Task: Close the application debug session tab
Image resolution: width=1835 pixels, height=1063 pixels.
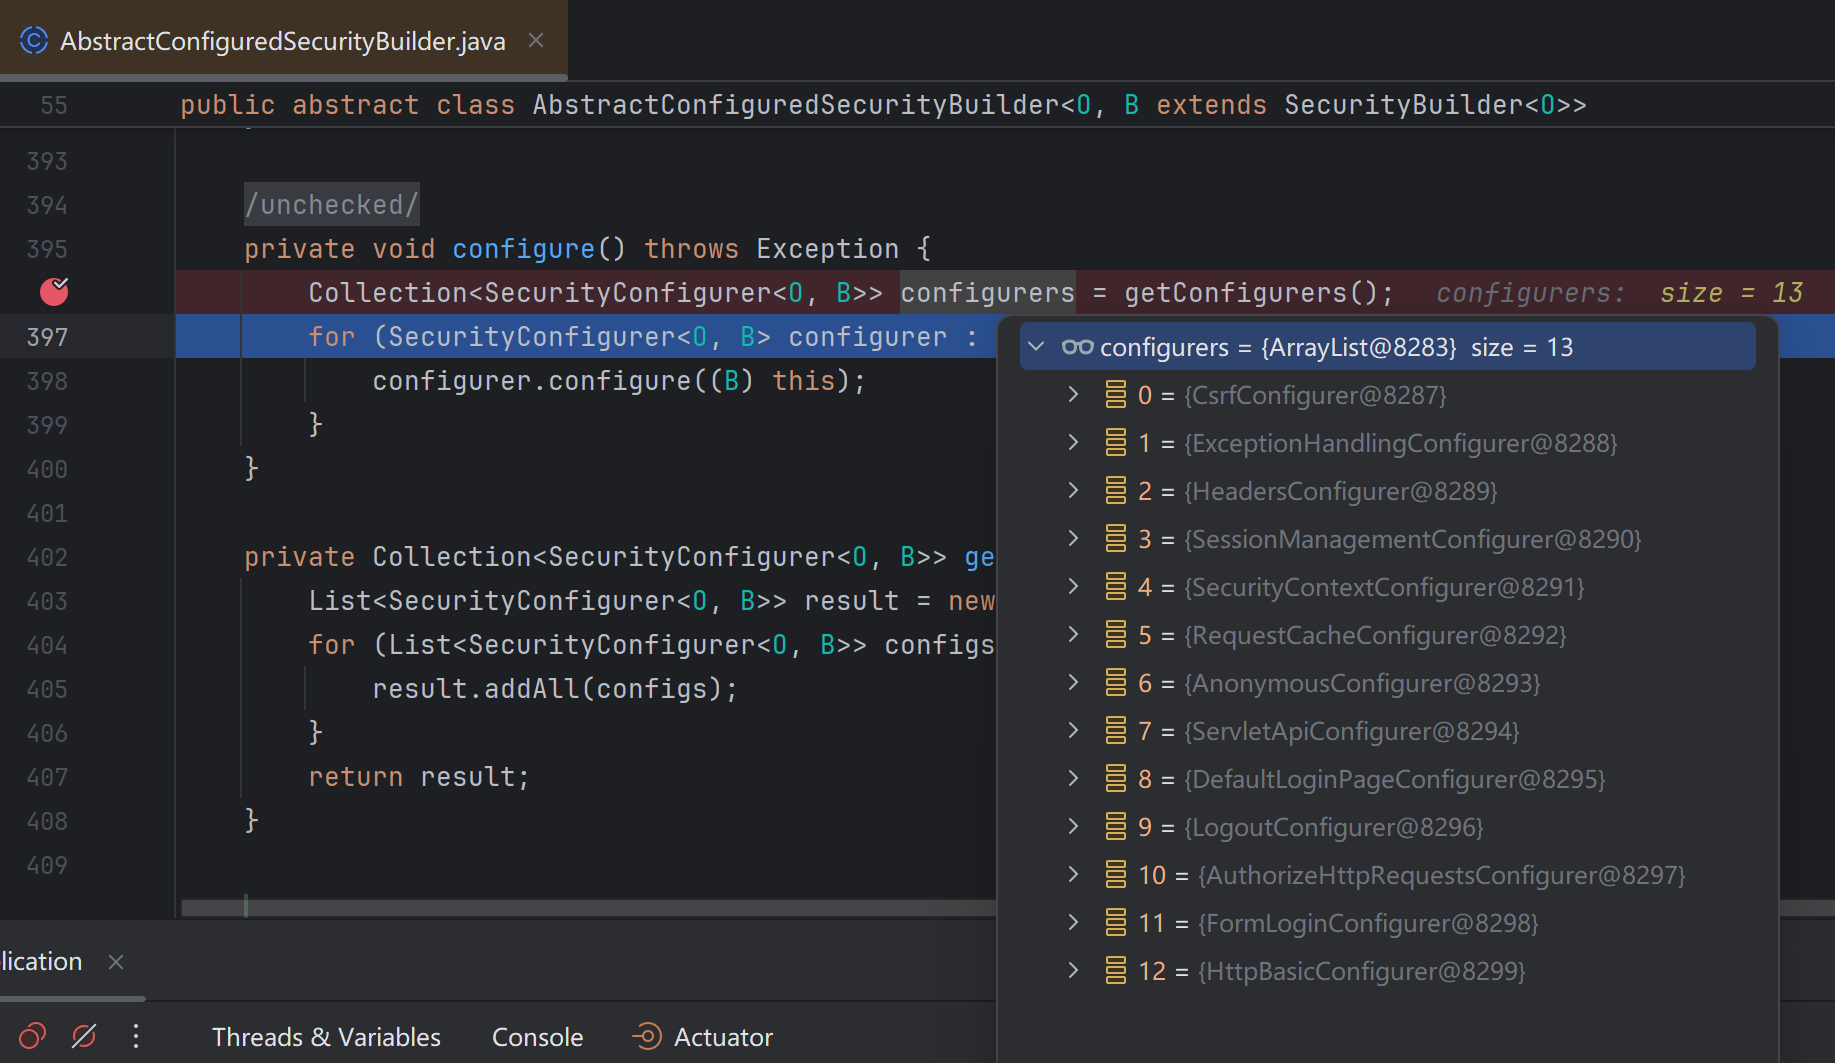Action: (116, 962)
